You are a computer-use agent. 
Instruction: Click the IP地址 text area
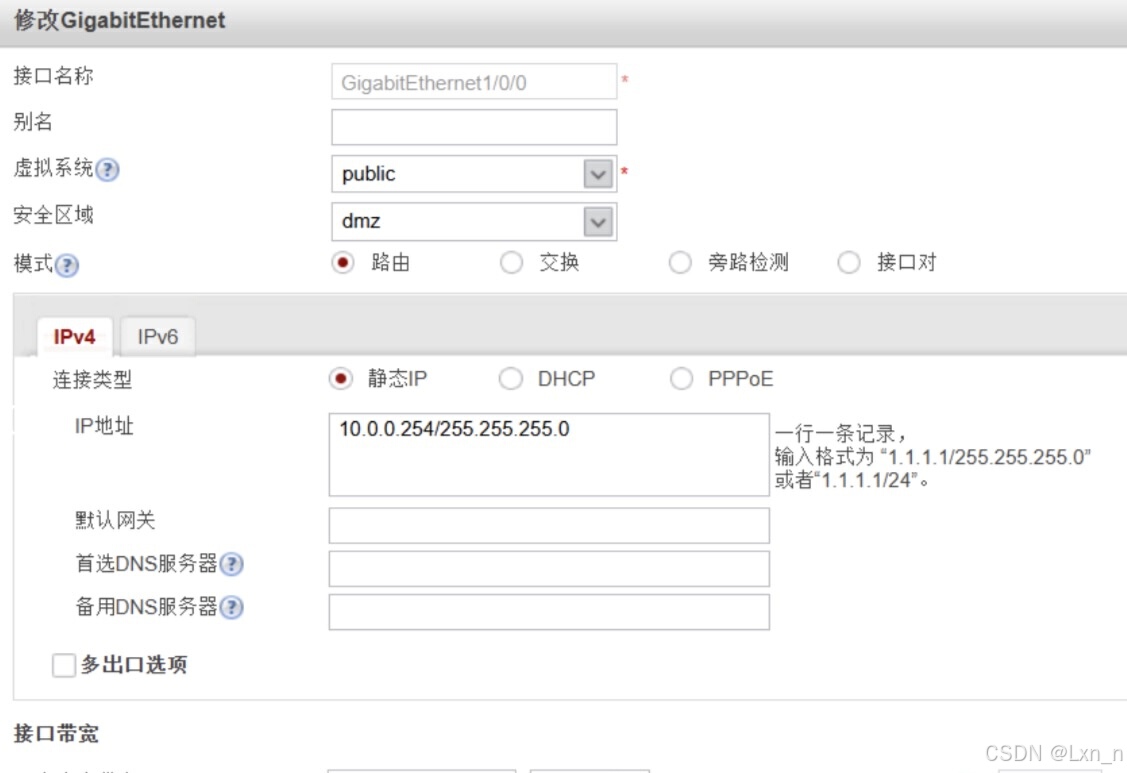point(549,454)
